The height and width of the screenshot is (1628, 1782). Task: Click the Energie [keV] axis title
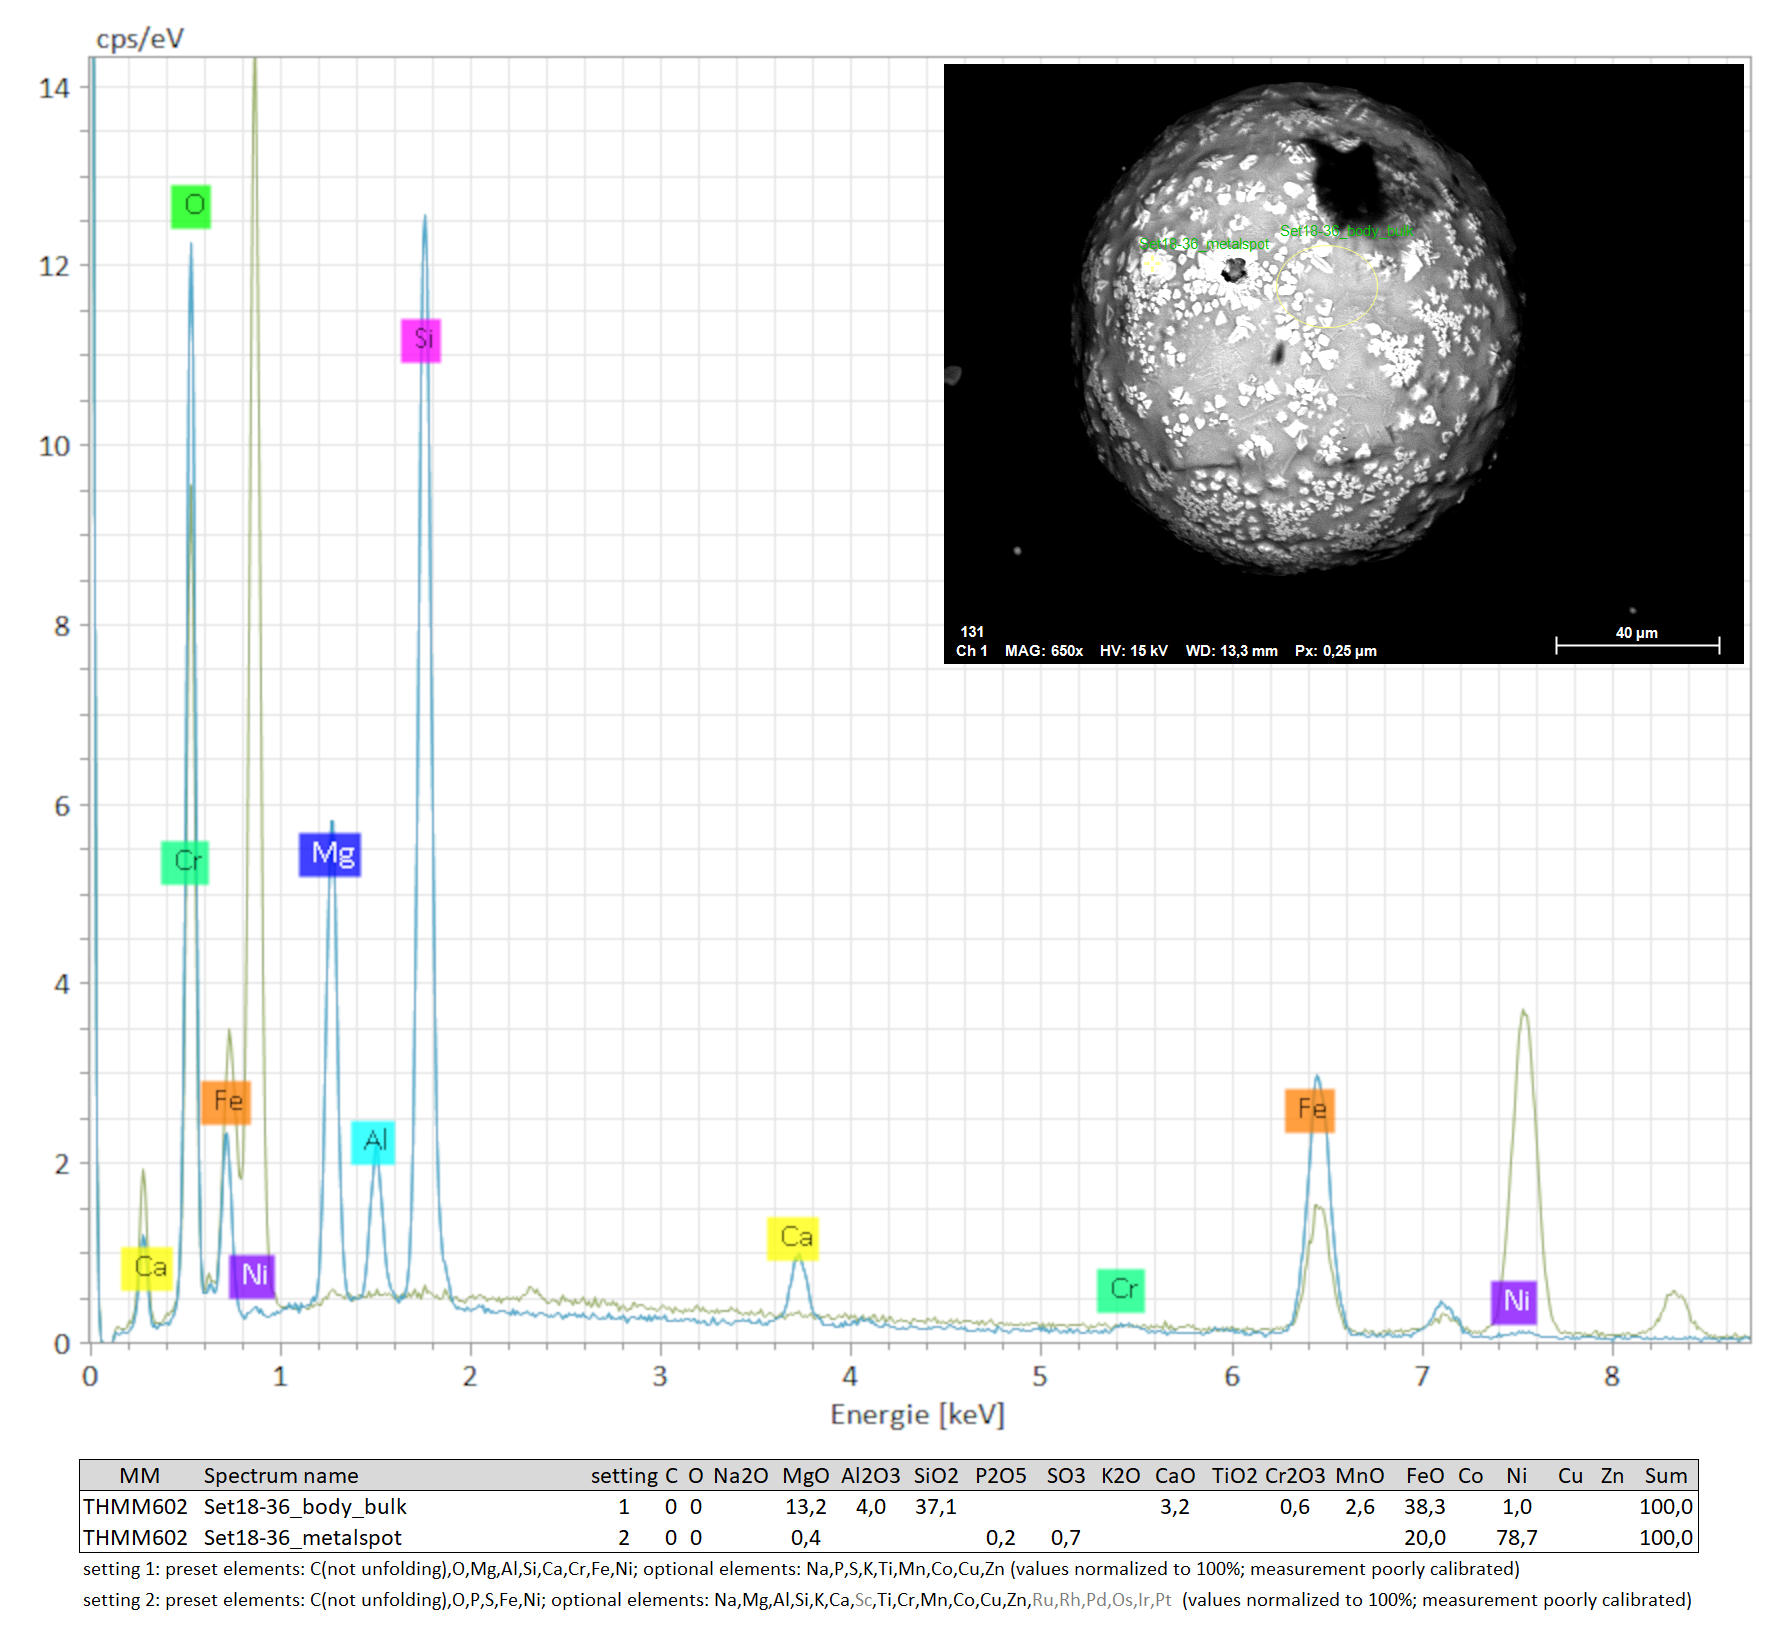pos(917,1415)
